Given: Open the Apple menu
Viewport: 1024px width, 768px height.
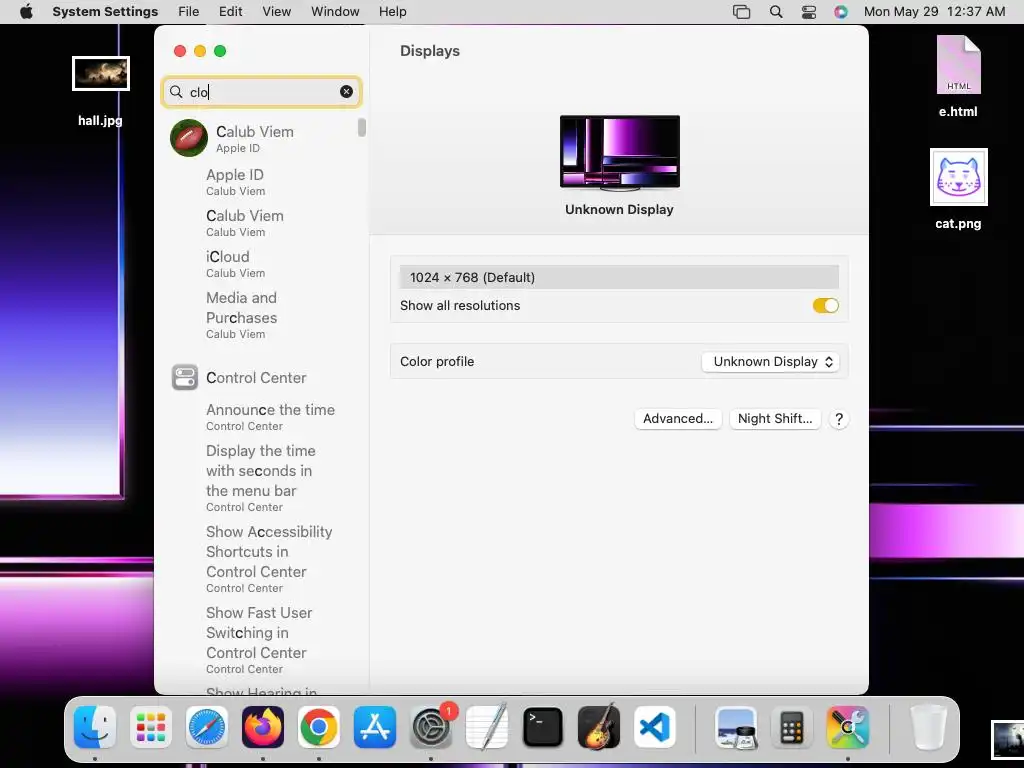Looking at the screenshot, I should 26,12.
